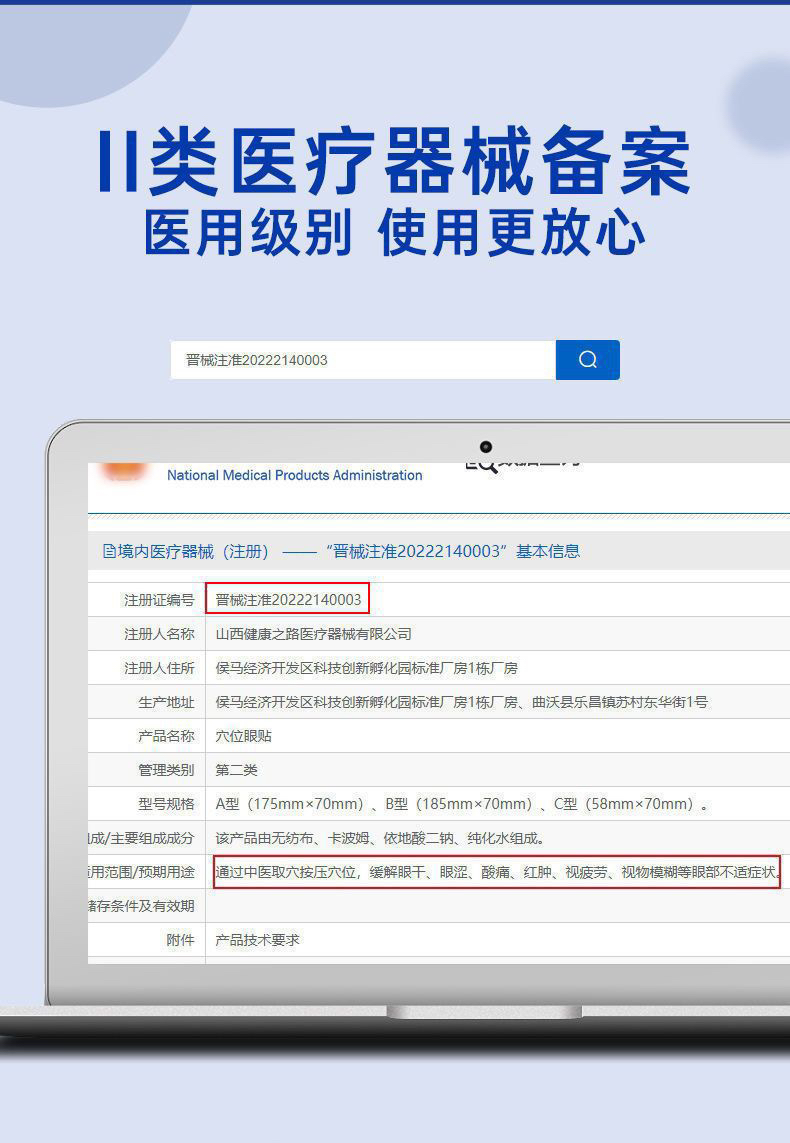Click the 注册人住所 address value

(x=367, y=668)
